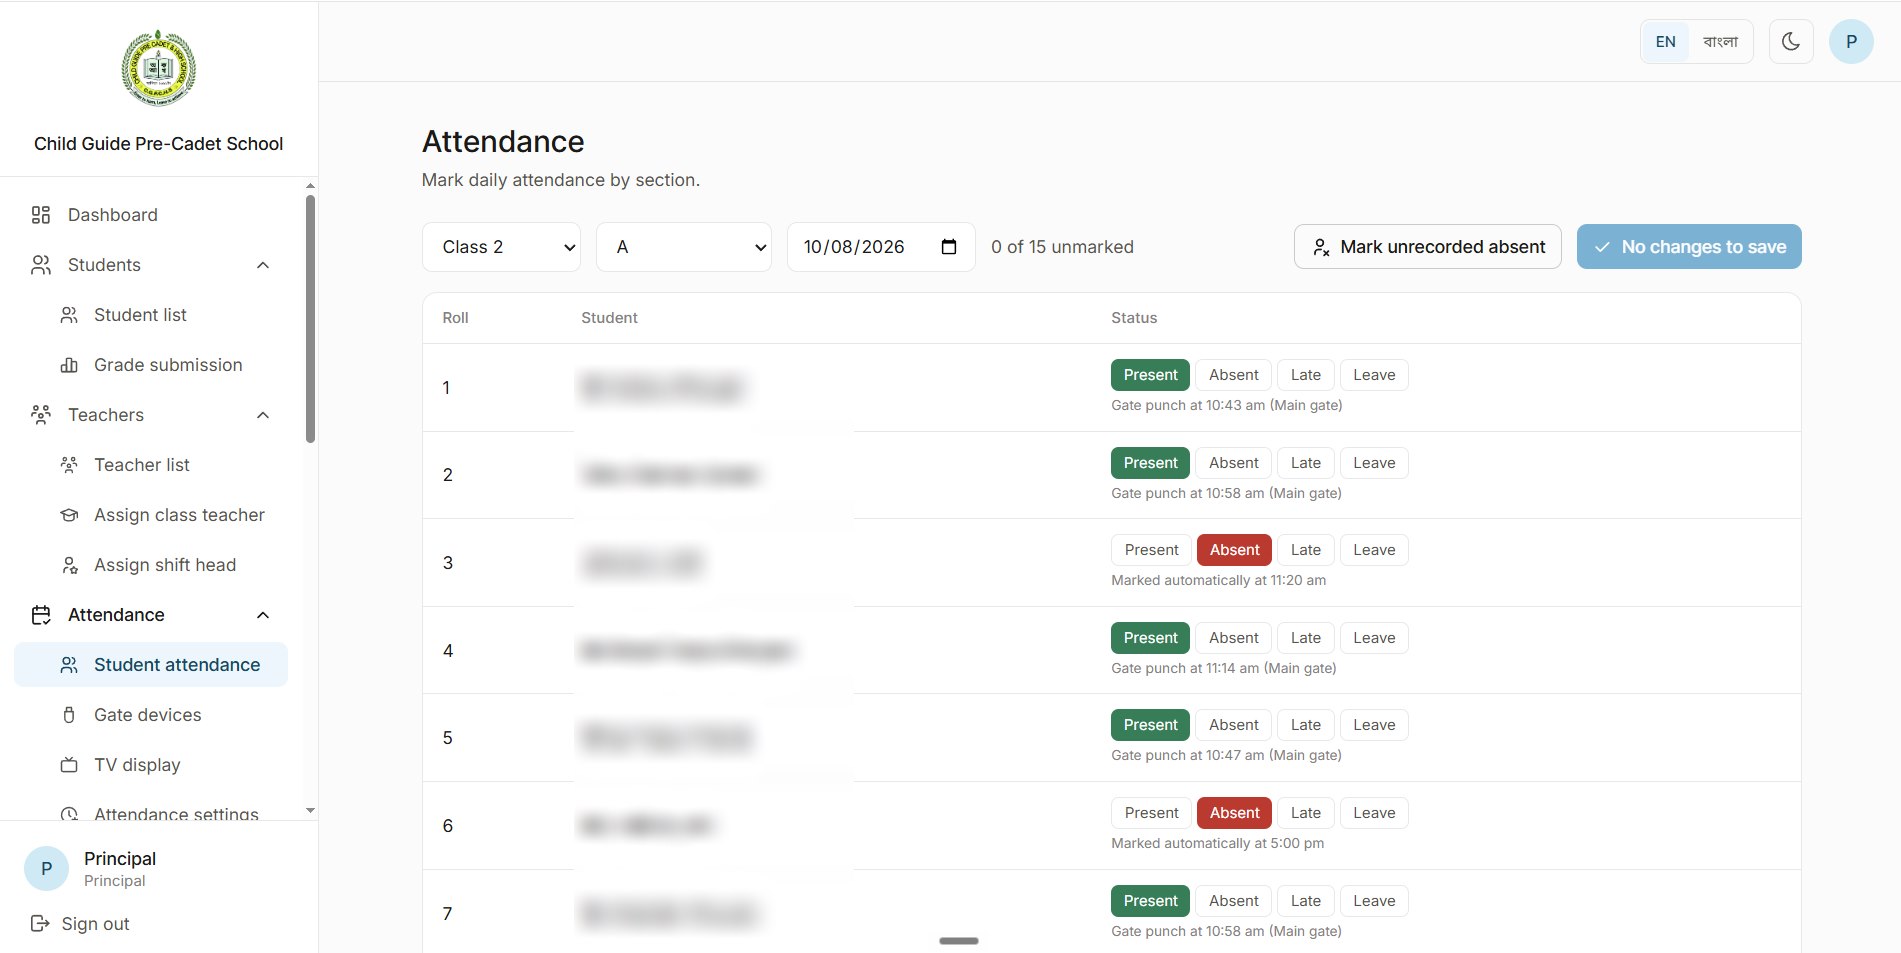Click Mark unrecorded absent button

[1427, 247]
